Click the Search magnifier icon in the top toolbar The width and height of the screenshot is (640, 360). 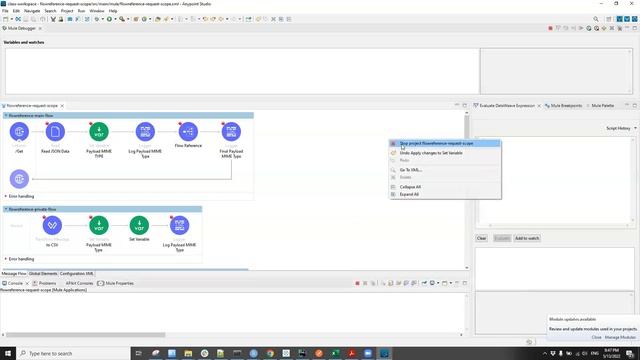point(596,19)
